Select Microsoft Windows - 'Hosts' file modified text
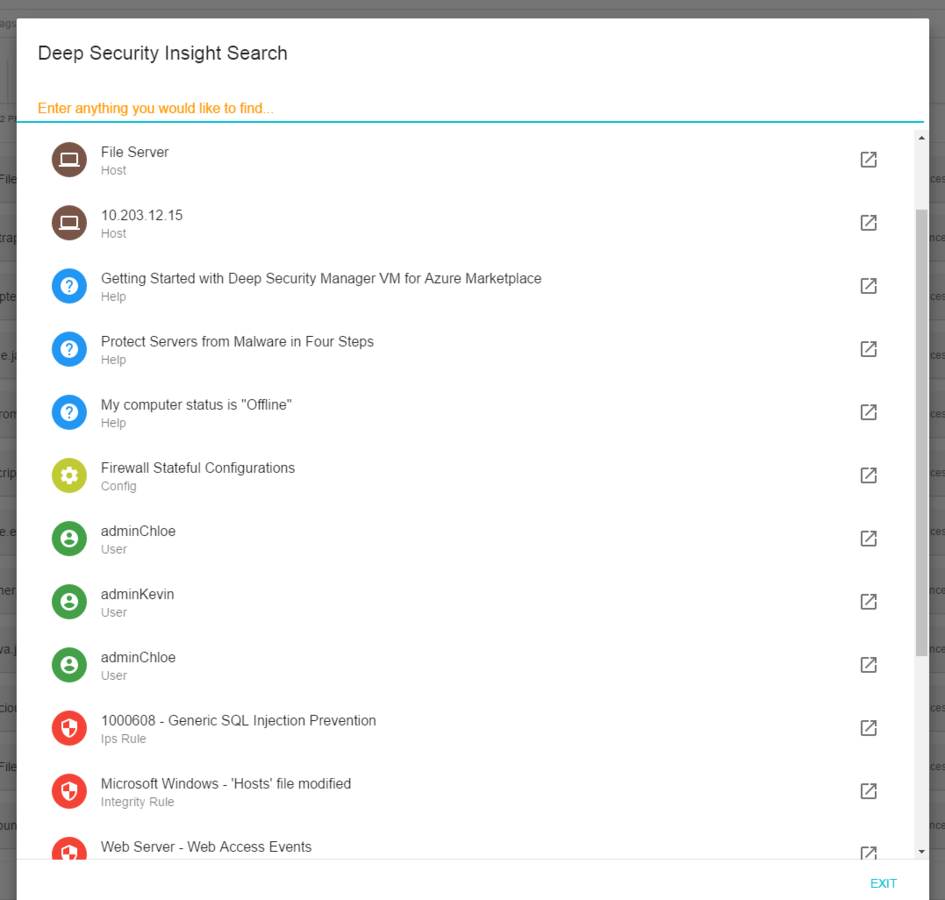 226,784
